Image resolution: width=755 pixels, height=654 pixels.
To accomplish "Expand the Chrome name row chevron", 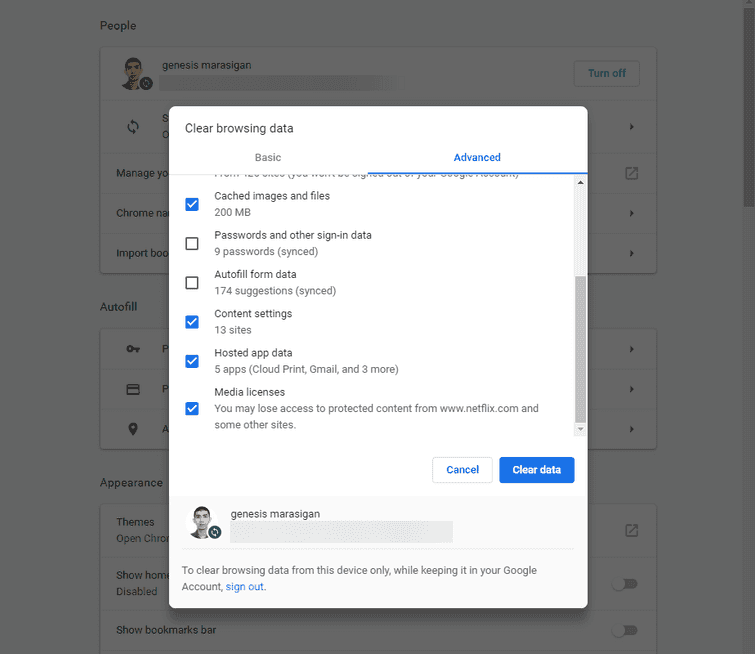I will pos(631,213).
